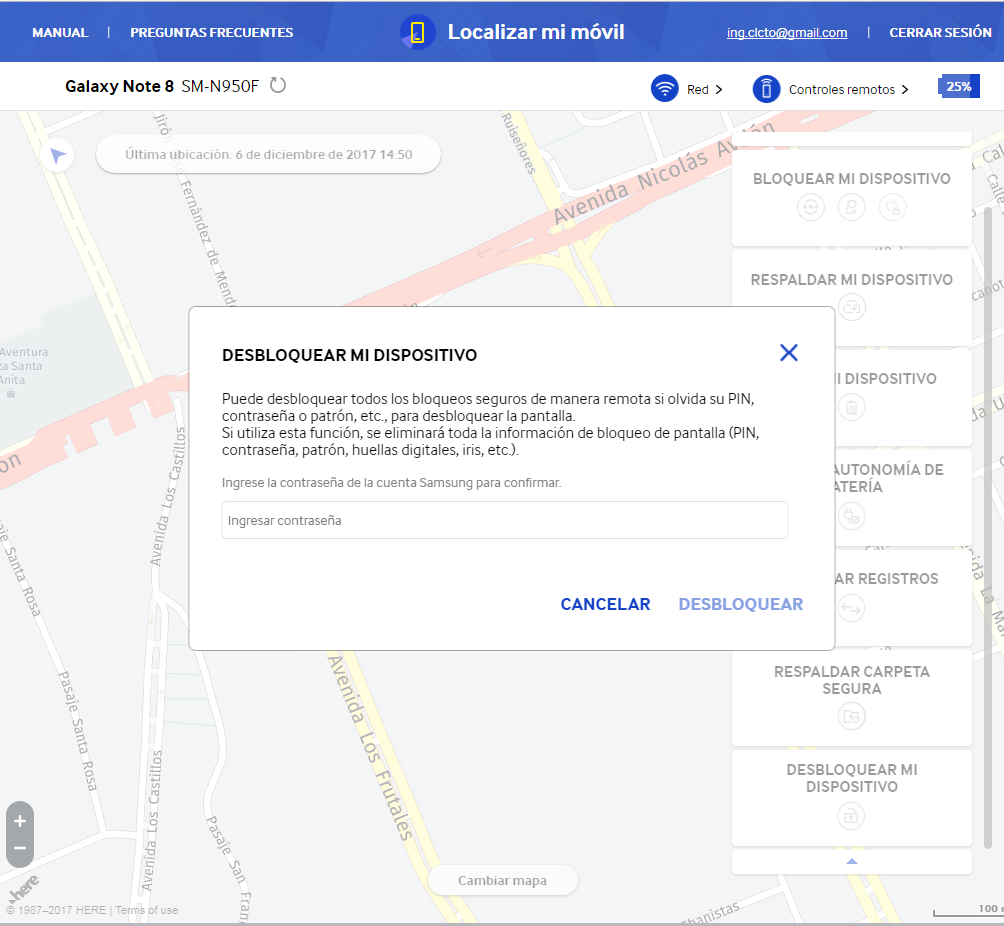
Task: Click the trash bin erase-device icon
Action: coord(852,407)
